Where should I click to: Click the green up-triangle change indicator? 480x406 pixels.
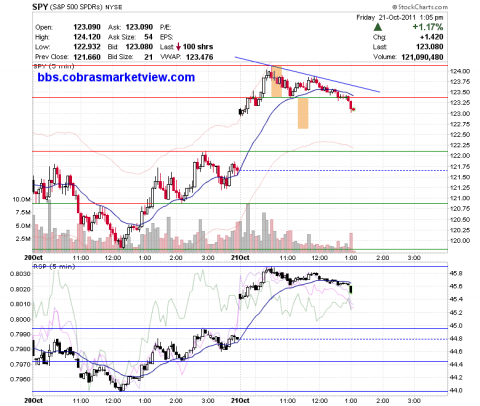(x=378, y=27)
